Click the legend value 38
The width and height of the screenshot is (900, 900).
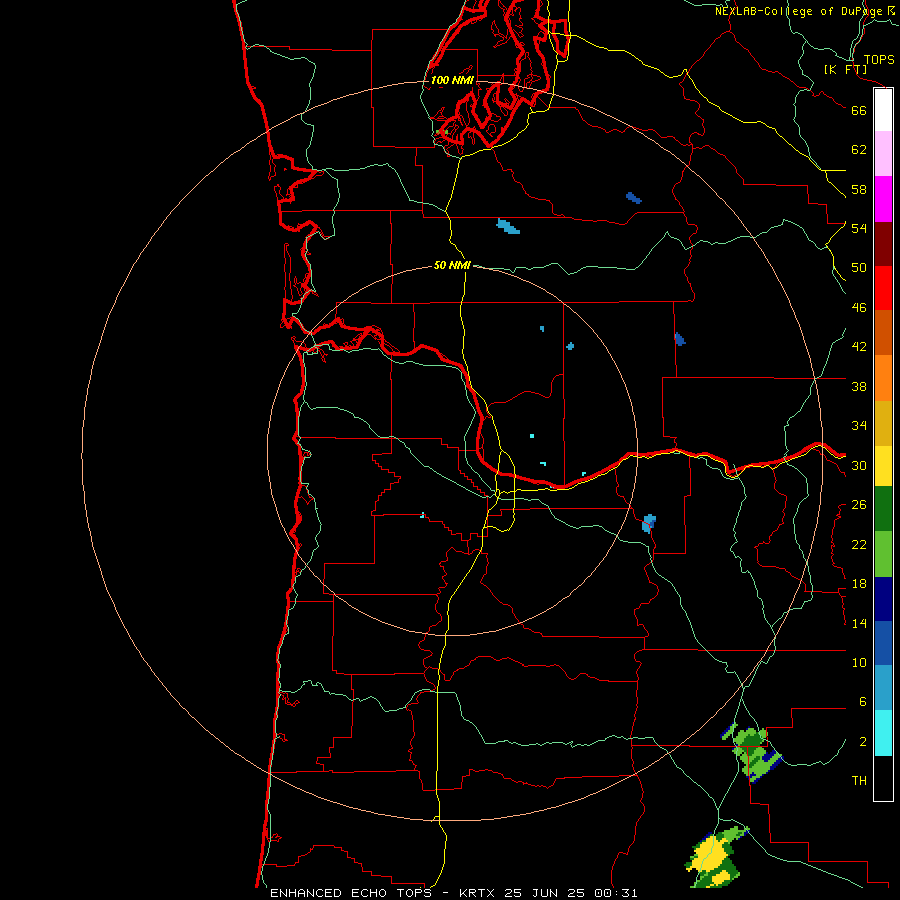859,386
